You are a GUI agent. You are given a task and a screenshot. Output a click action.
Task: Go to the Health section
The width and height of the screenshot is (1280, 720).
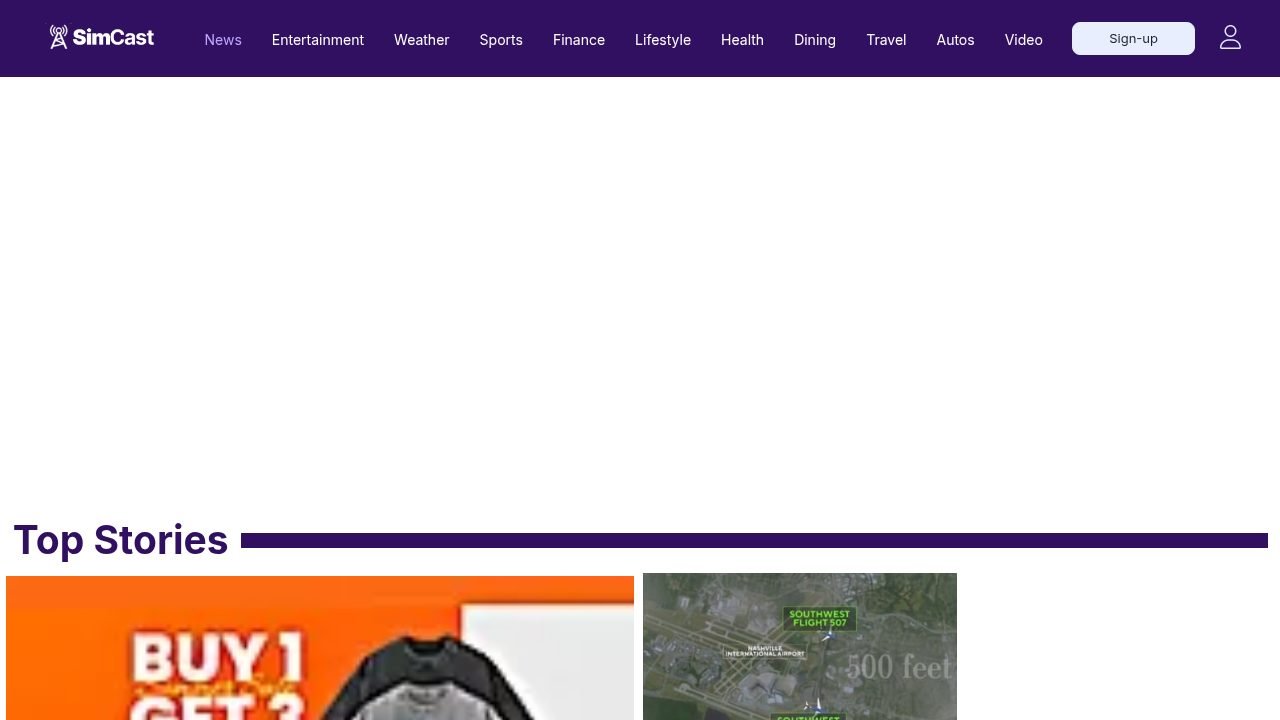[742, 40]
